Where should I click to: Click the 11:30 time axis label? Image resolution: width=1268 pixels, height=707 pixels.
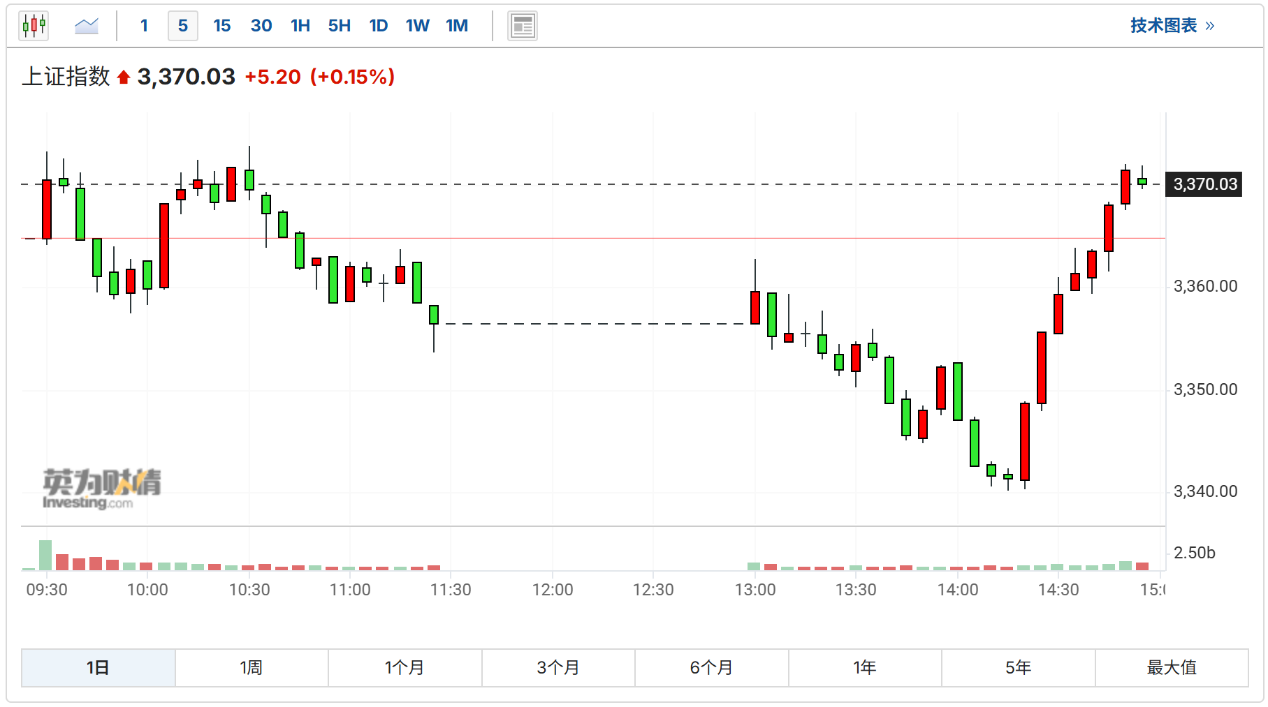451,590
